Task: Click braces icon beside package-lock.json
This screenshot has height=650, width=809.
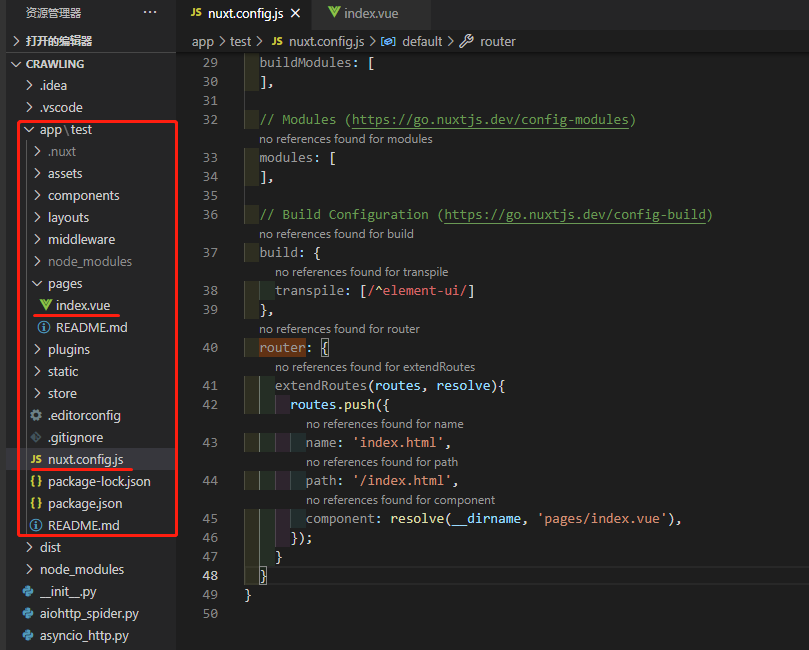Action: [x=36, y=481]
